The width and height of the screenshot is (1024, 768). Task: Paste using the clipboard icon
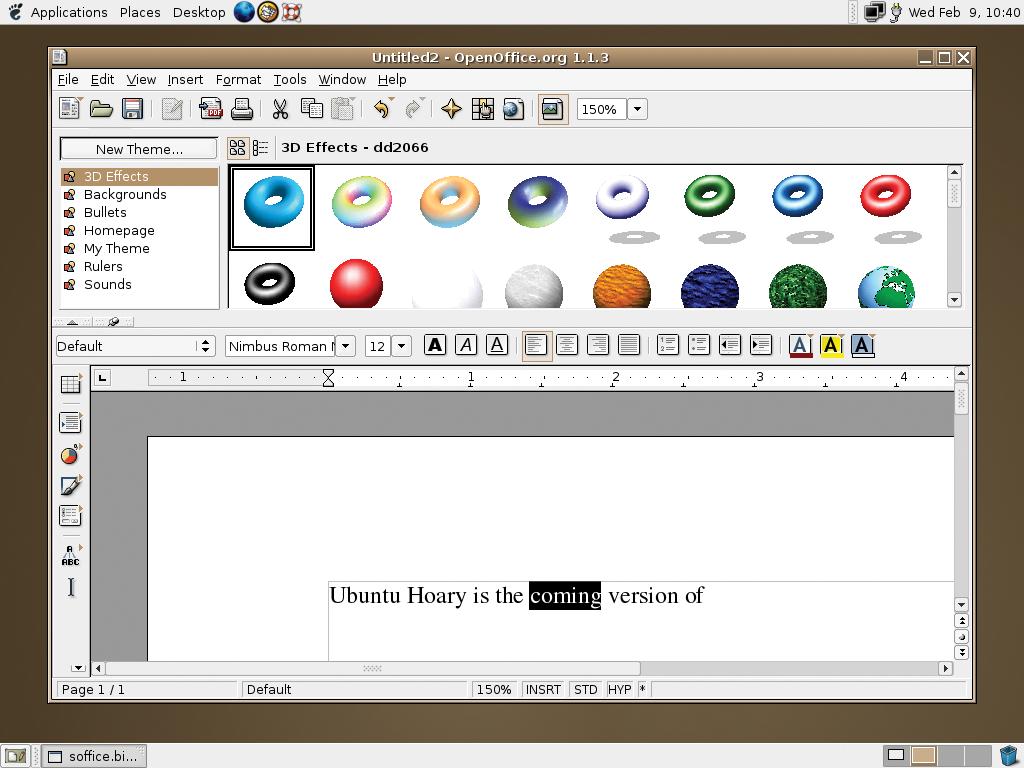(x=343, y=108)
